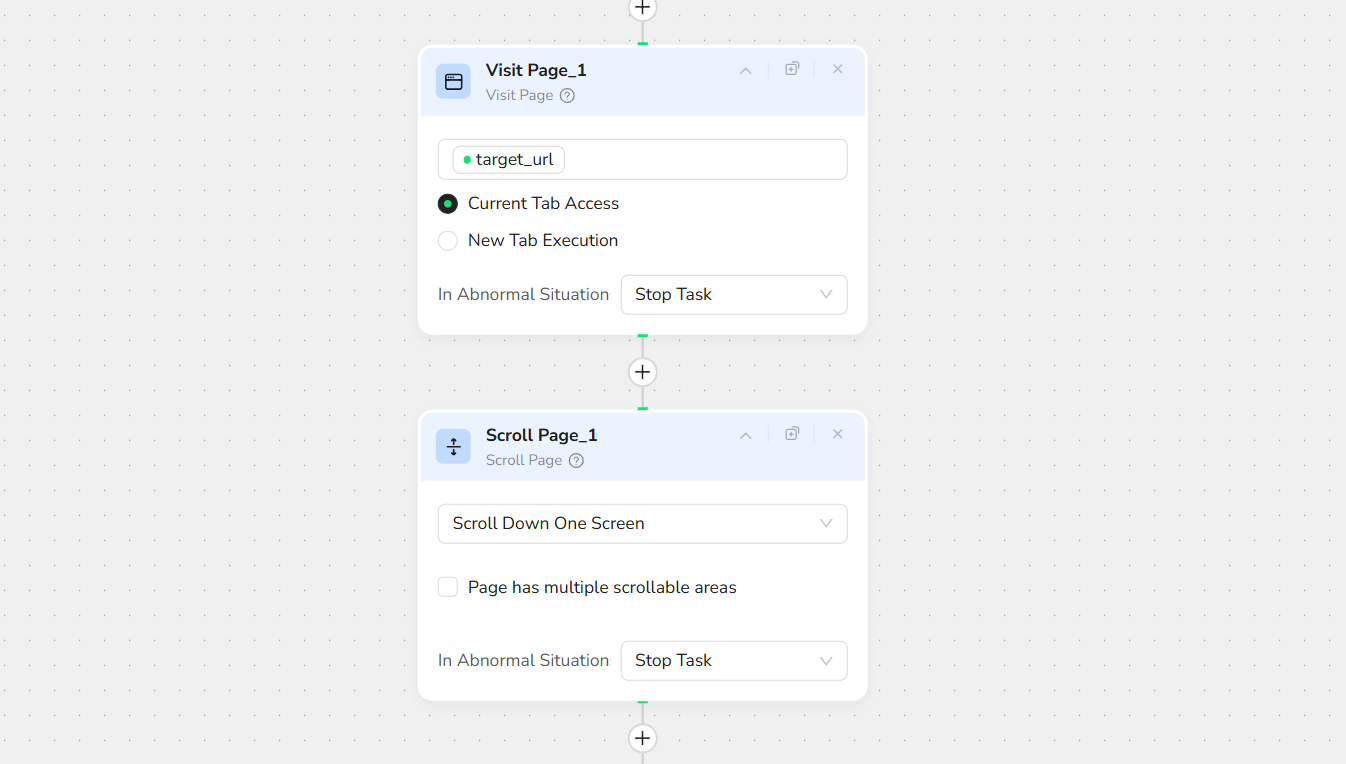Image resolution: width=1346 pixels, height=764 pixels.
Task: Collapse the Scroll Page_1 node
Action: point(745,435)
